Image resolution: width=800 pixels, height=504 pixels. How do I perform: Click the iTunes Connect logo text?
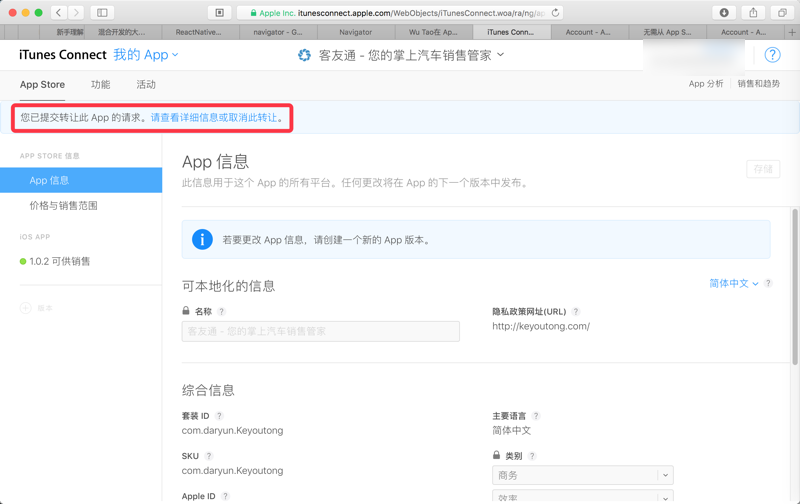pos(63,55)
